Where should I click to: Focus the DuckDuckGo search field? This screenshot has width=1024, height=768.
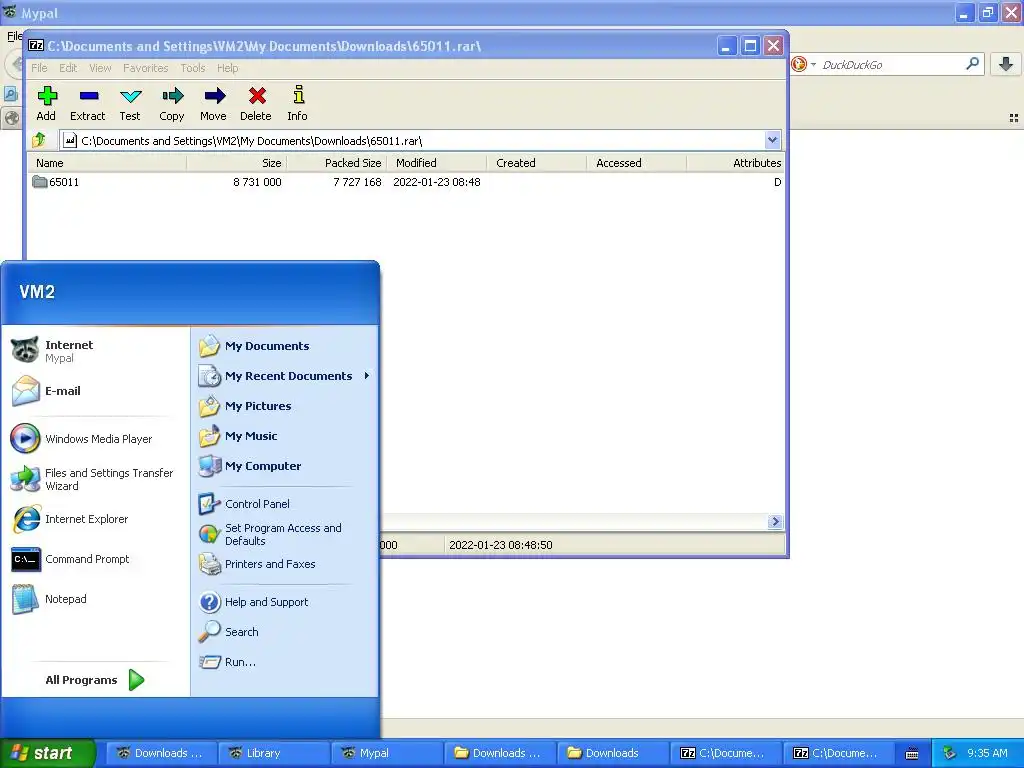891,64
